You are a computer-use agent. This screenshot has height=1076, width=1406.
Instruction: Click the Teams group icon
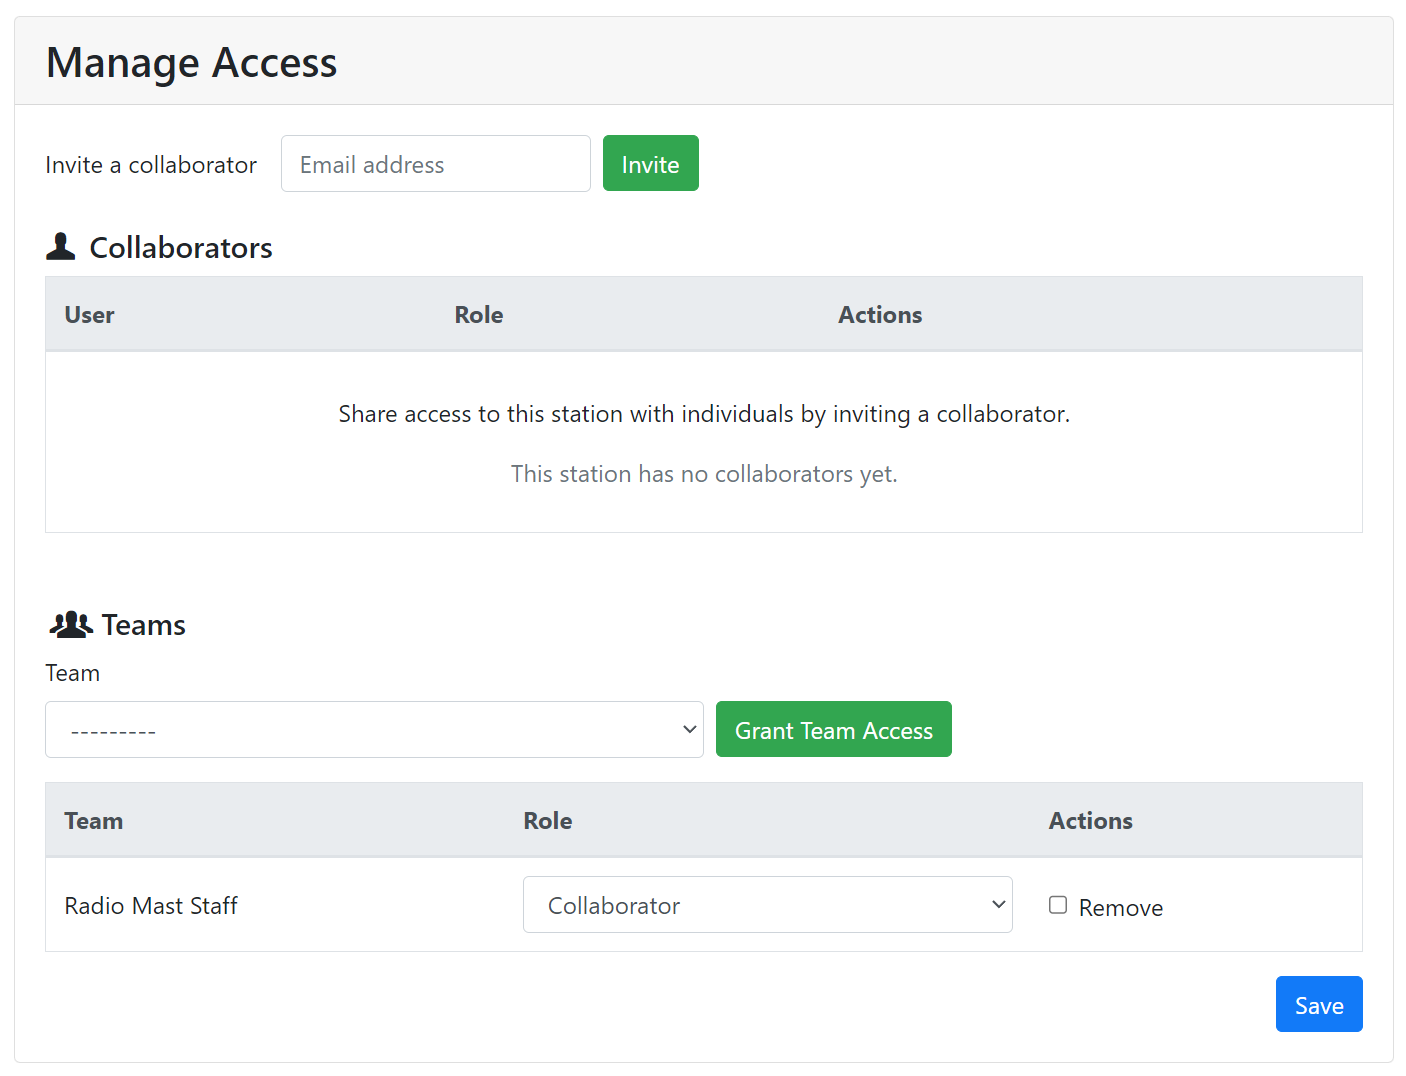tap(71, 624)
